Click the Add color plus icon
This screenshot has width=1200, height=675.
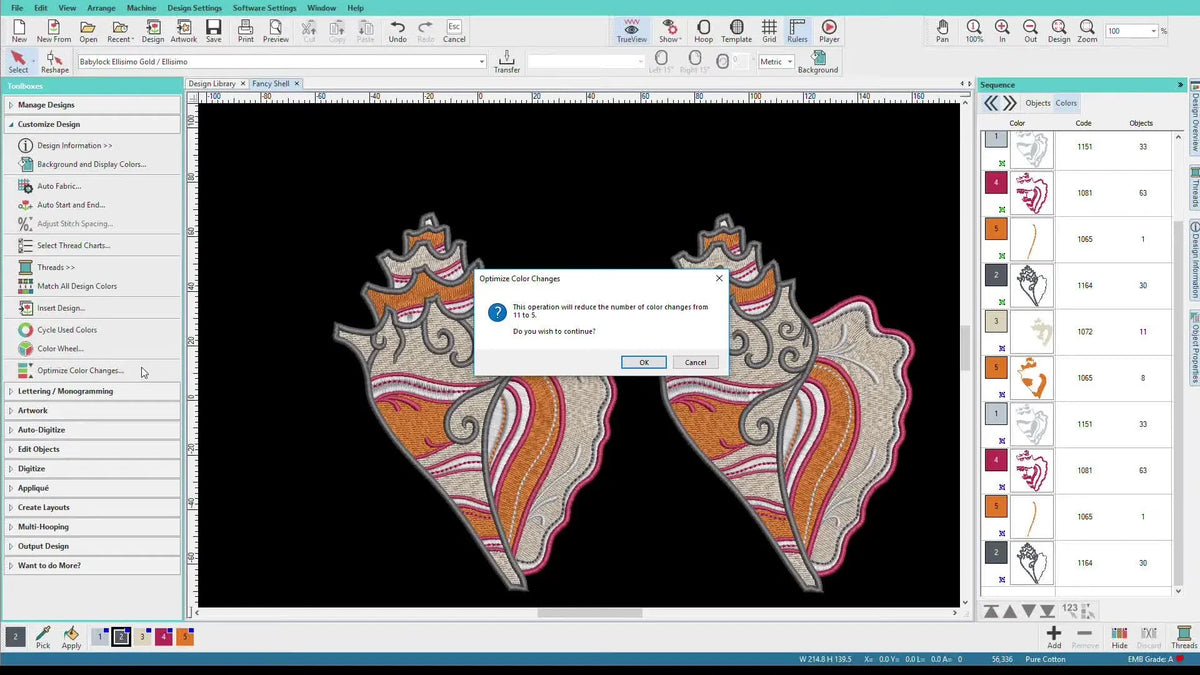[x=1054, y=638]
